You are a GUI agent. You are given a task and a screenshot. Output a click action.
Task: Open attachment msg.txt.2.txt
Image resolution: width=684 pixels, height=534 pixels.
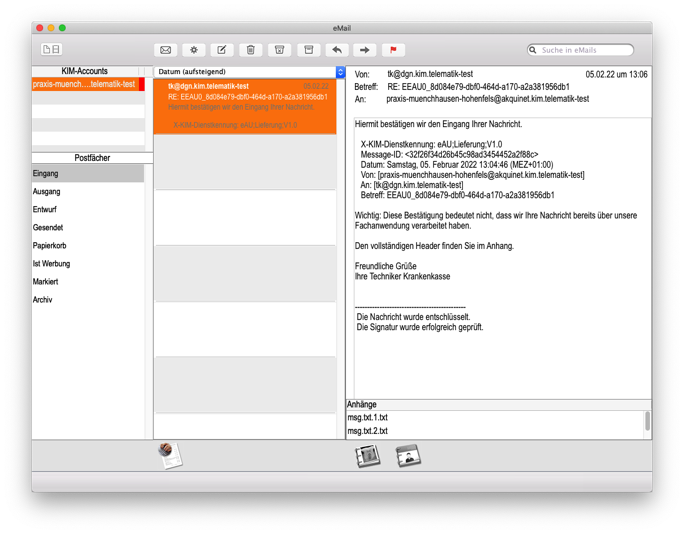[x=368, y=431]
